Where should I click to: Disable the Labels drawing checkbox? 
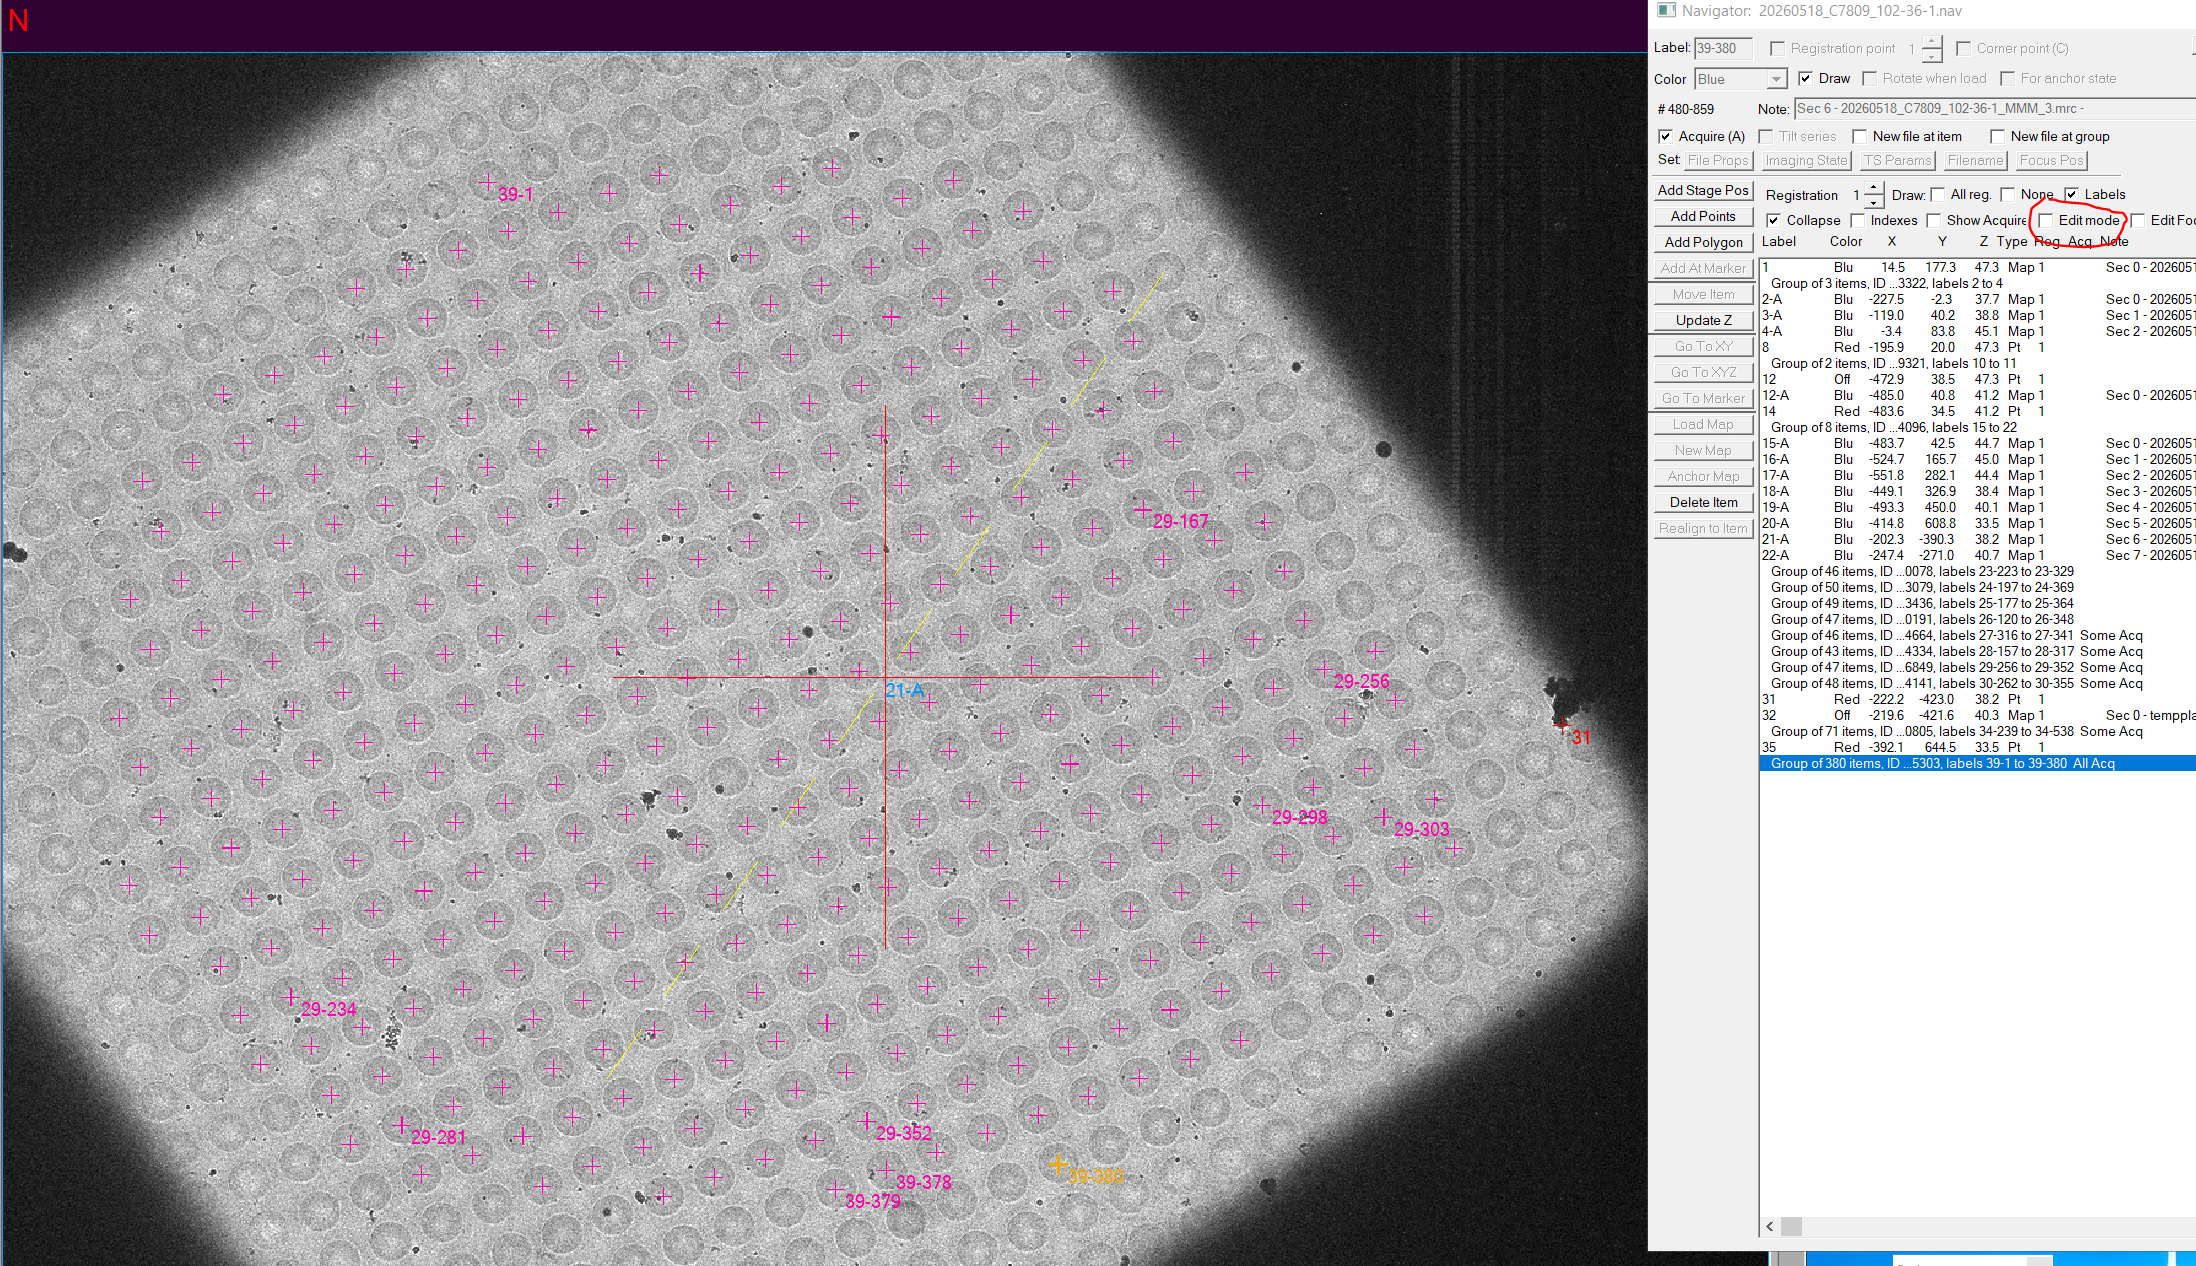tap(2071, 195)
